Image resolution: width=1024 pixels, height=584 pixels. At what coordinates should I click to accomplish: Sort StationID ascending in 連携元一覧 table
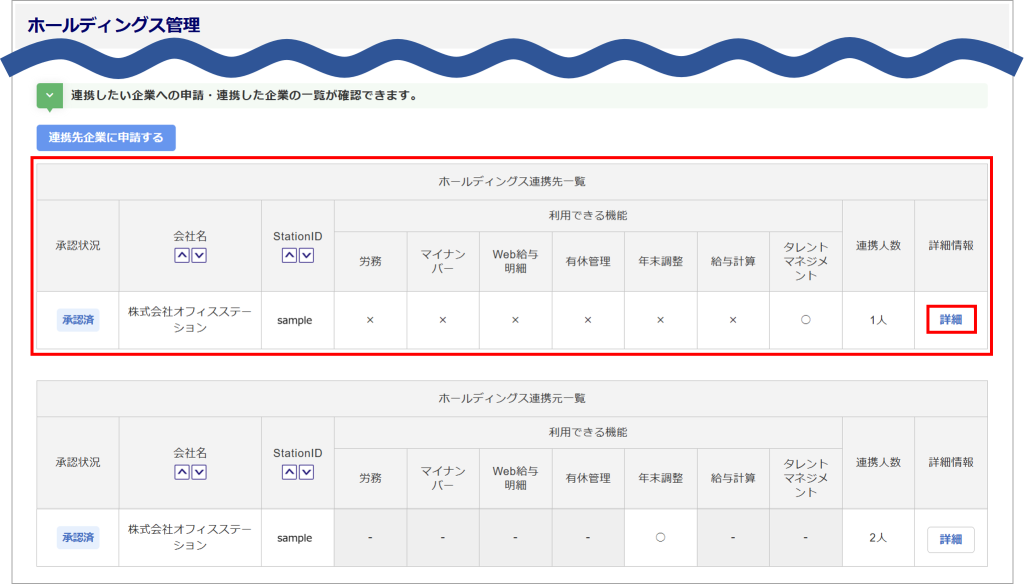tap(289, 472)
